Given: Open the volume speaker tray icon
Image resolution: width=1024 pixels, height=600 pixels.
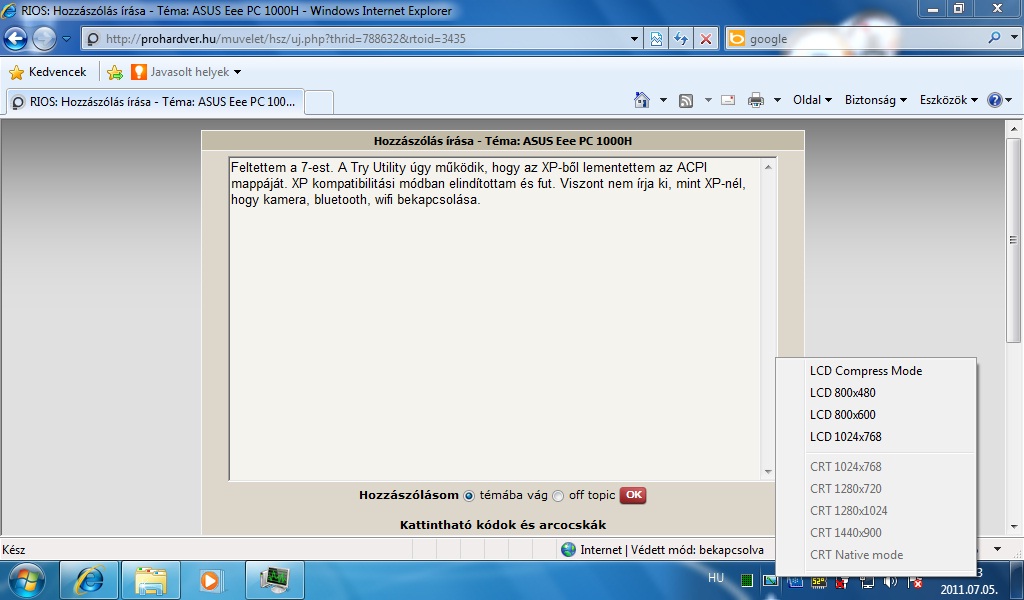Looking at the screenshot, I should [x=889, y=582].
